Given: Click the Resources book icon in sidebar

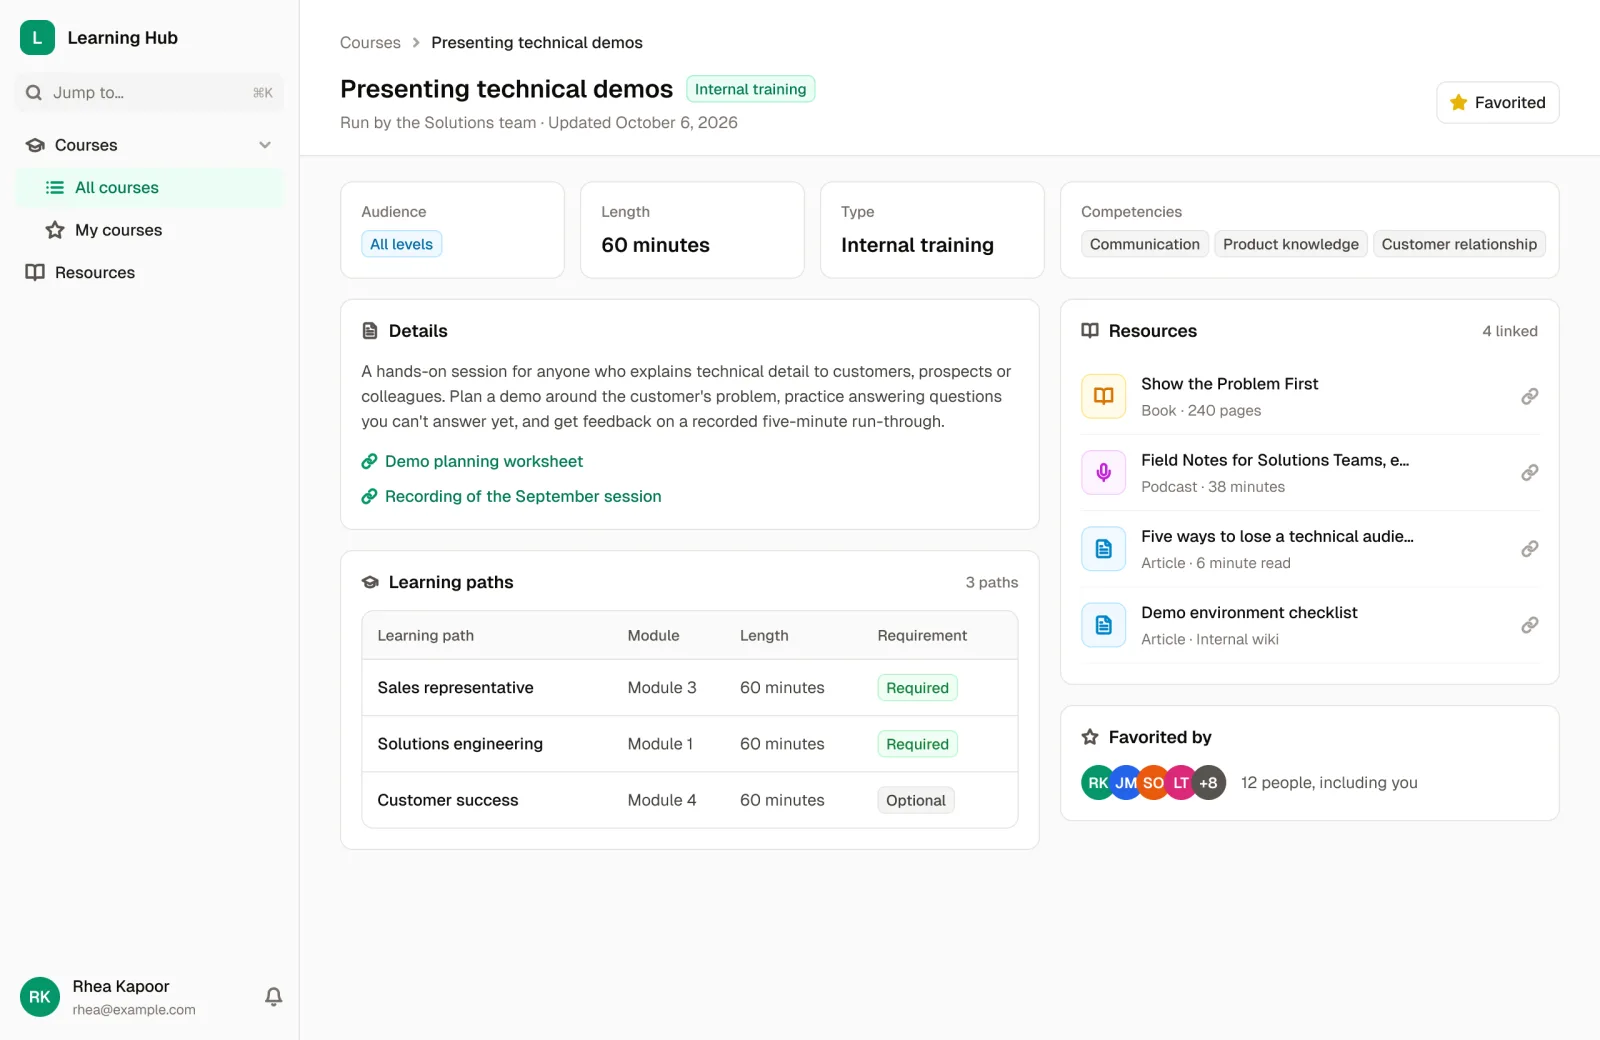Looking at the screenshot, I should click(35, 272).
